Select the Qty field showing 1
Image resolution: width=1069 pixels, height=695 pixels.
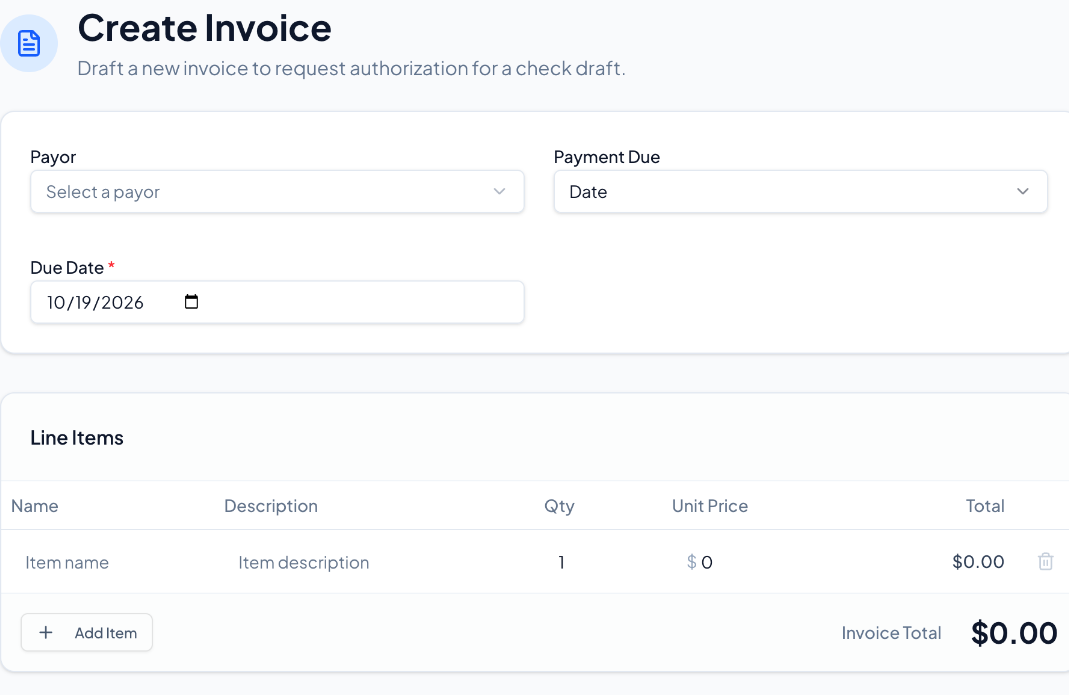(x=561, y=562)
